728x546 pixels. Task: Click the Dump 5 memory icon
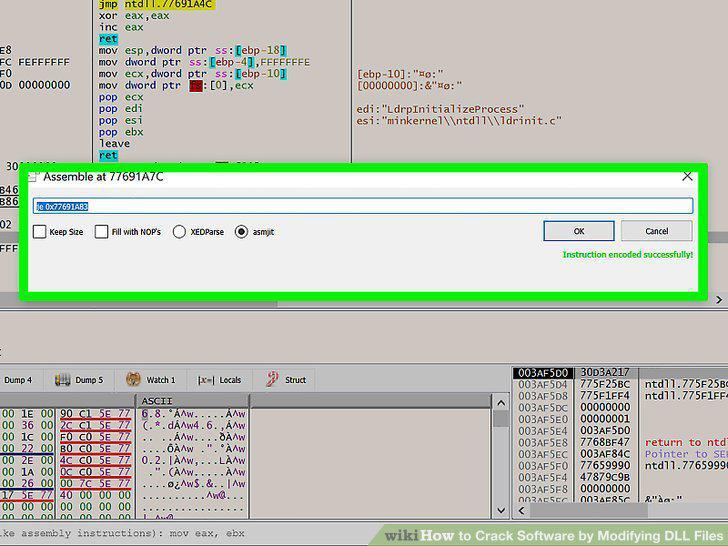62,380
